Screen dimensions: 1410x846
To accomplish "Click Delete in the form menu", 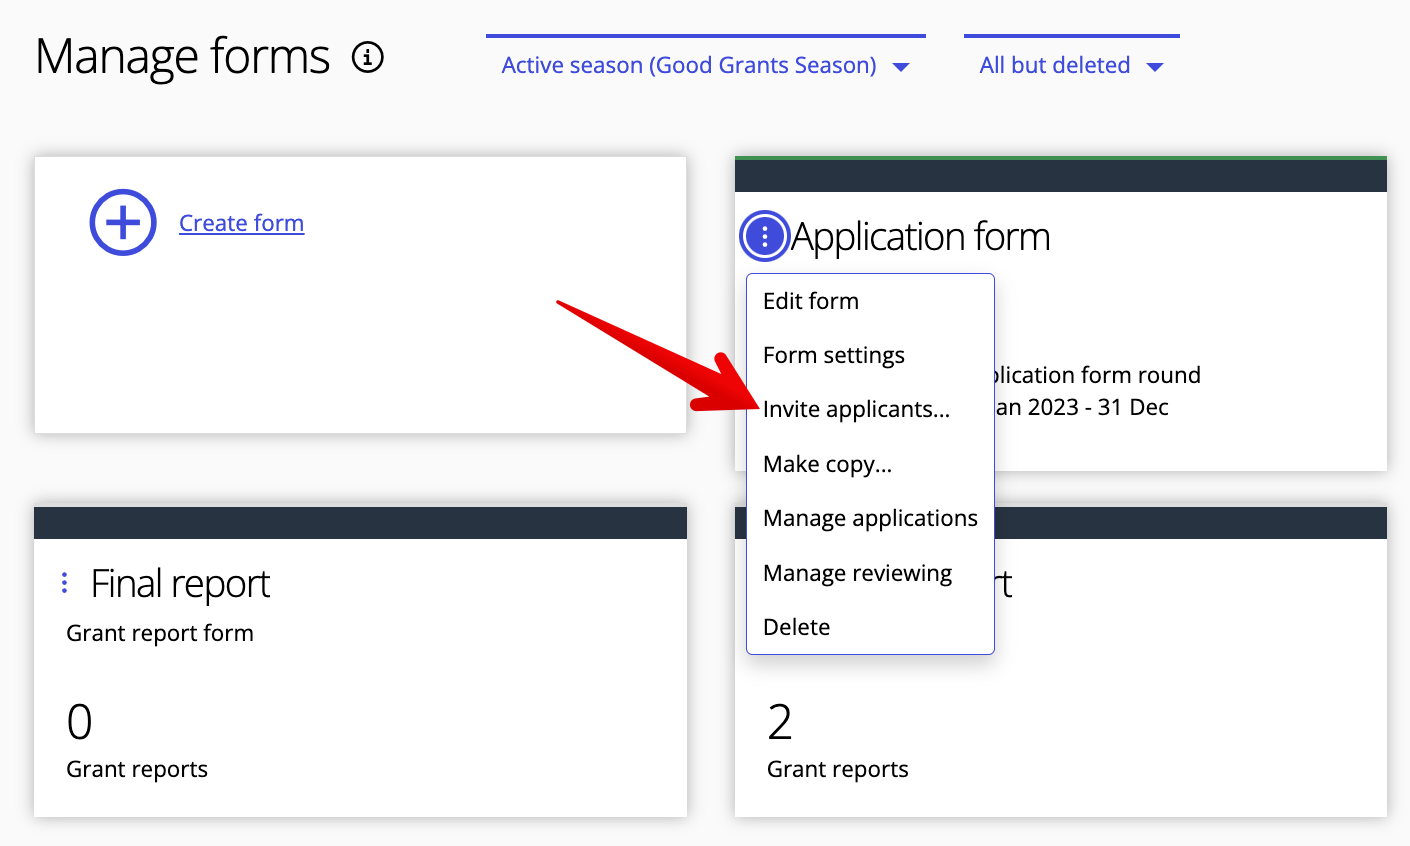I will [796, 627].
